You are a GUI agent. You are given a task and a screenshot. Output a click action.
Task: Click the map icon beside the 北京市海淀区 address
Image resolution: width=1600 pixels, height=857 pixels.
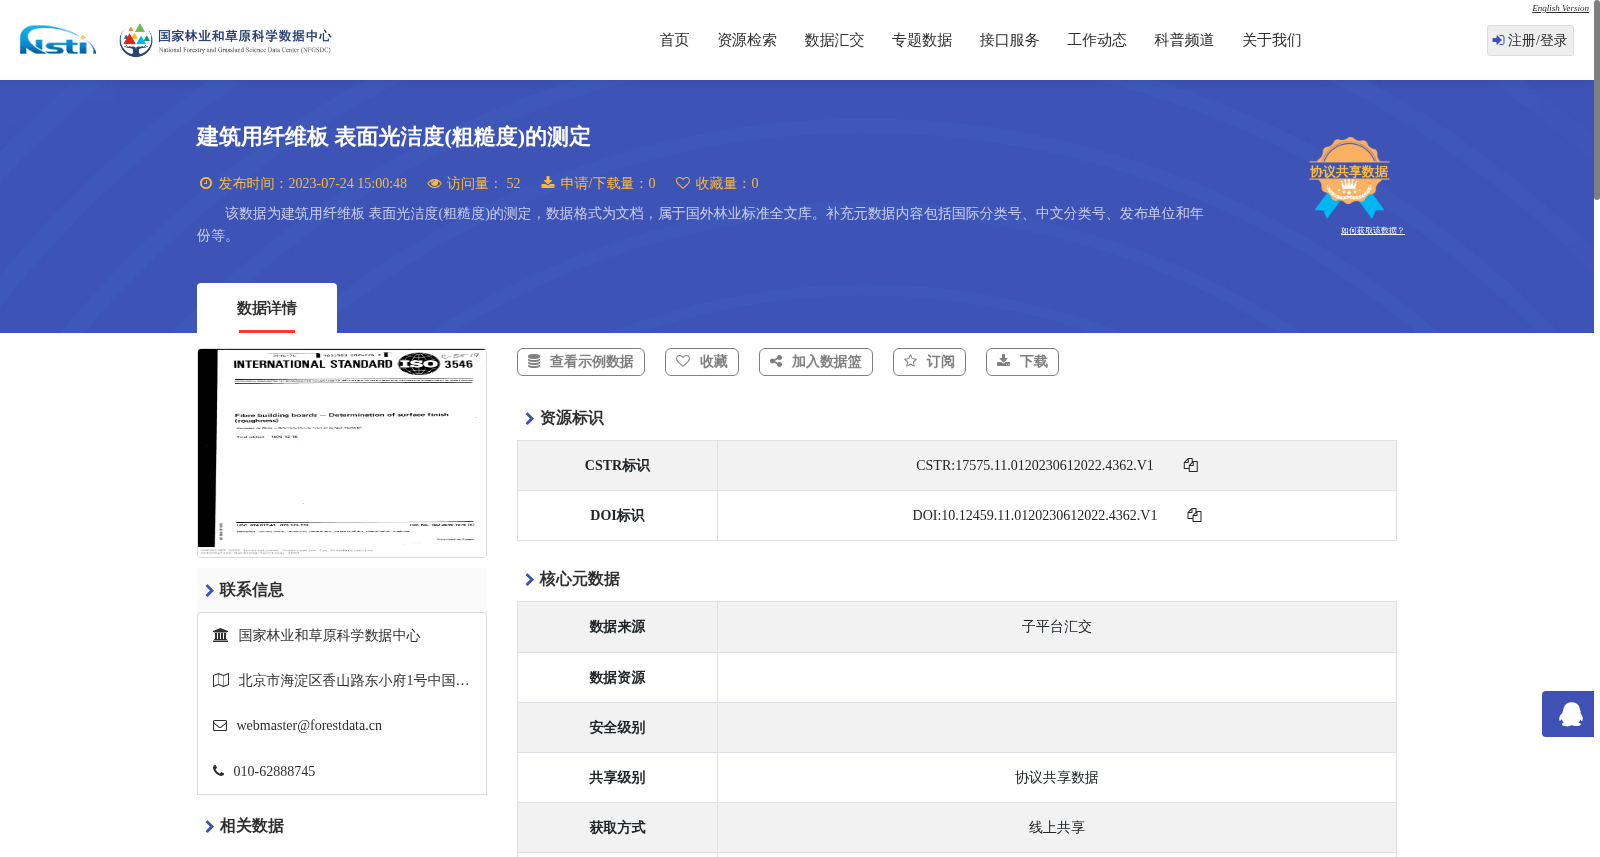pos(221,680)
